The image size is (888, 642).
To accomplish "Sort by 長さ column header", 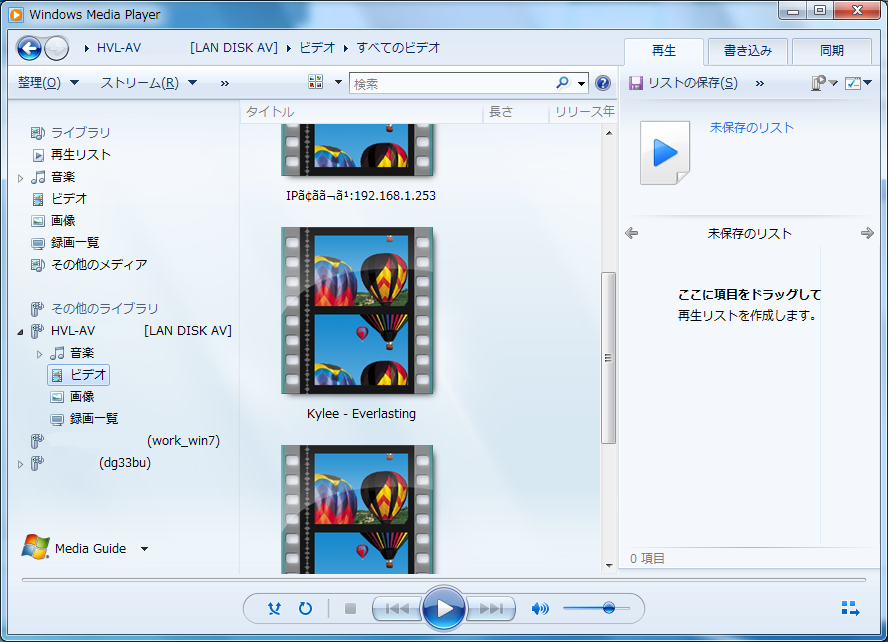I will (x=515, y=112).
